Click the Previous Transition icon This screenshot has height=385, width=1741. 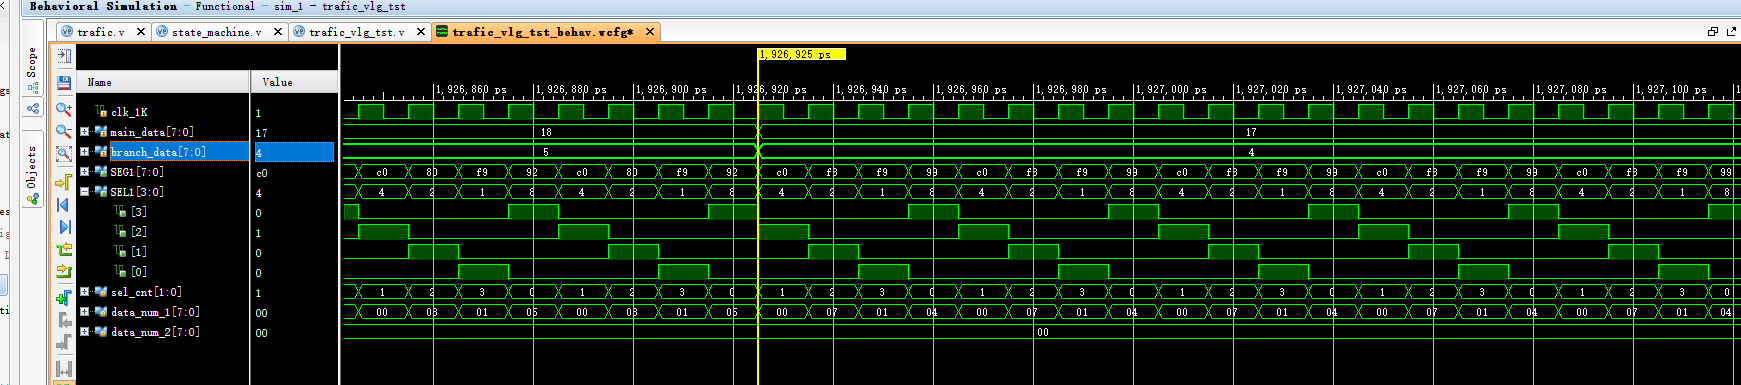(64, 249)
